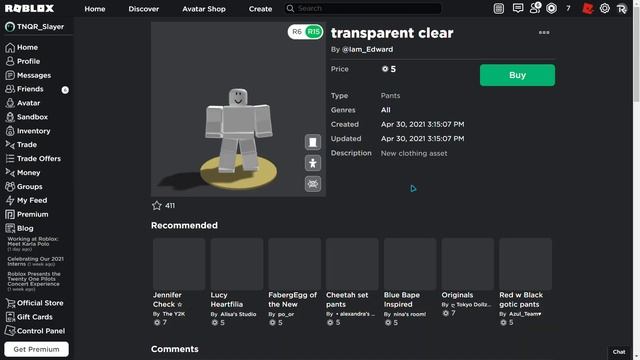Open Avatar in the left sidebar

tap(23, 103)
